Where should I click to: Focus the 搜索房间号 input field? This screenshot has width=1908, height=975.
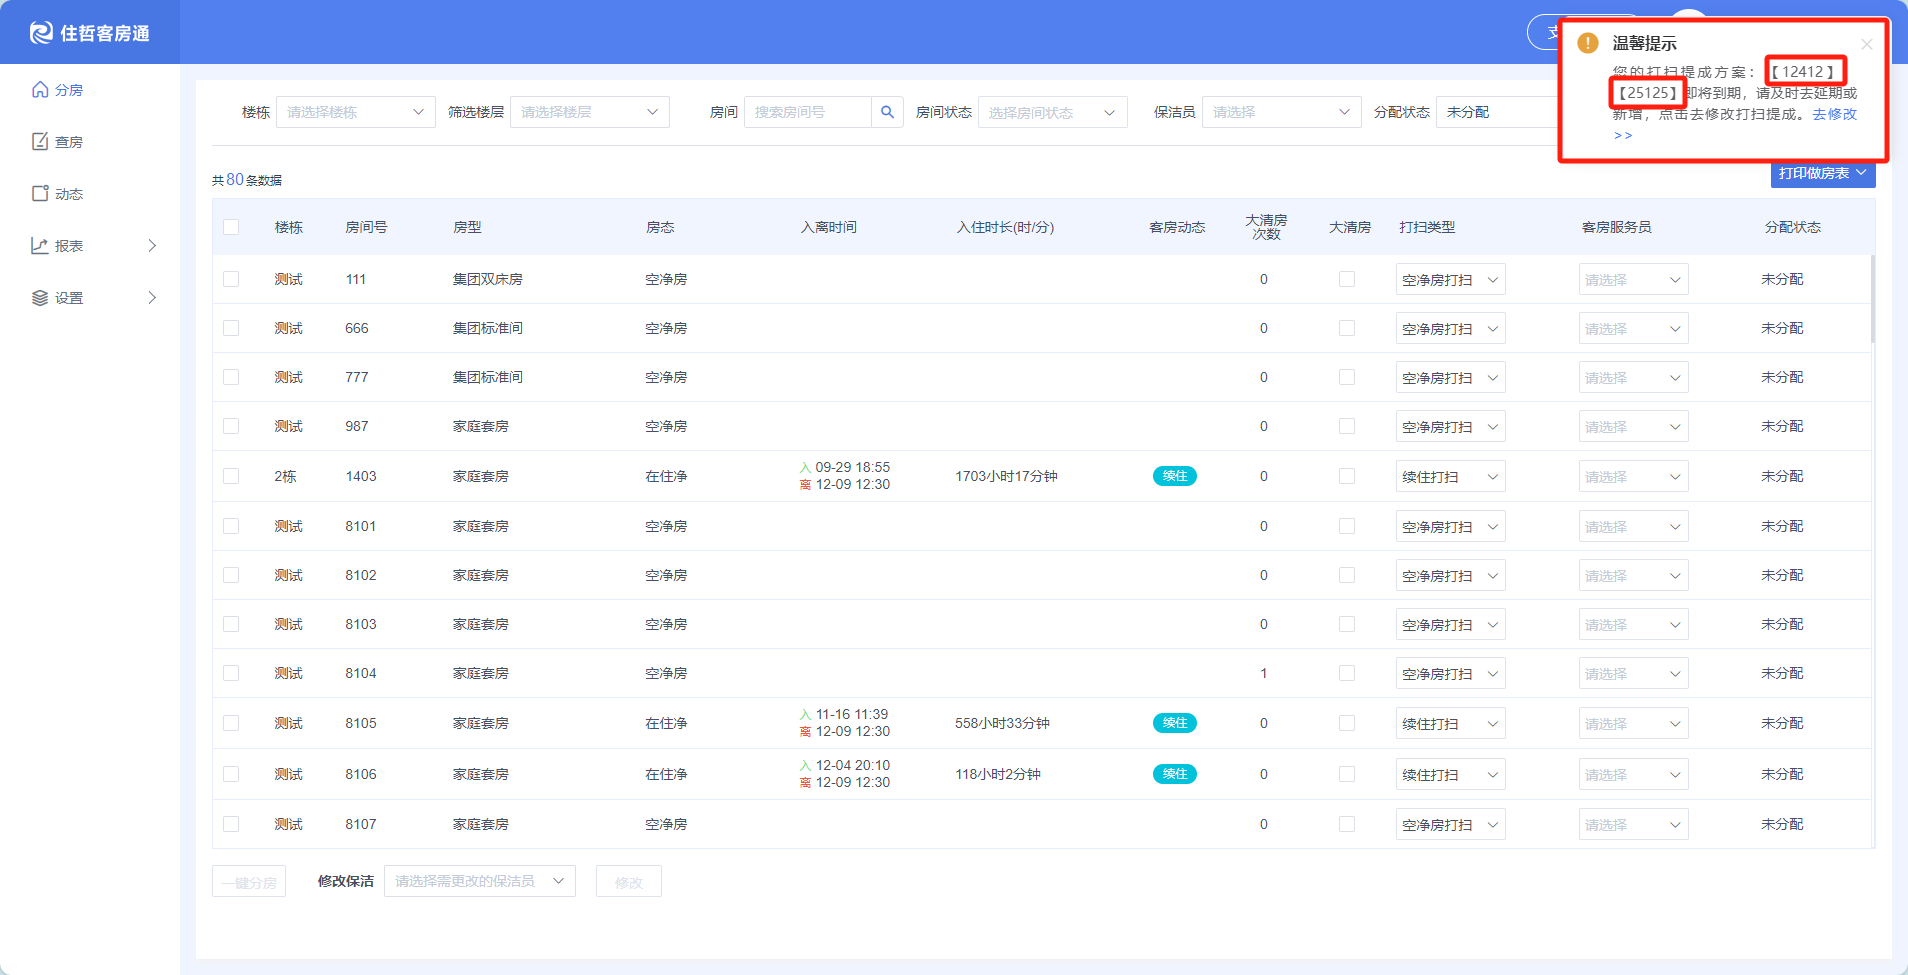(x=808, y=112)
